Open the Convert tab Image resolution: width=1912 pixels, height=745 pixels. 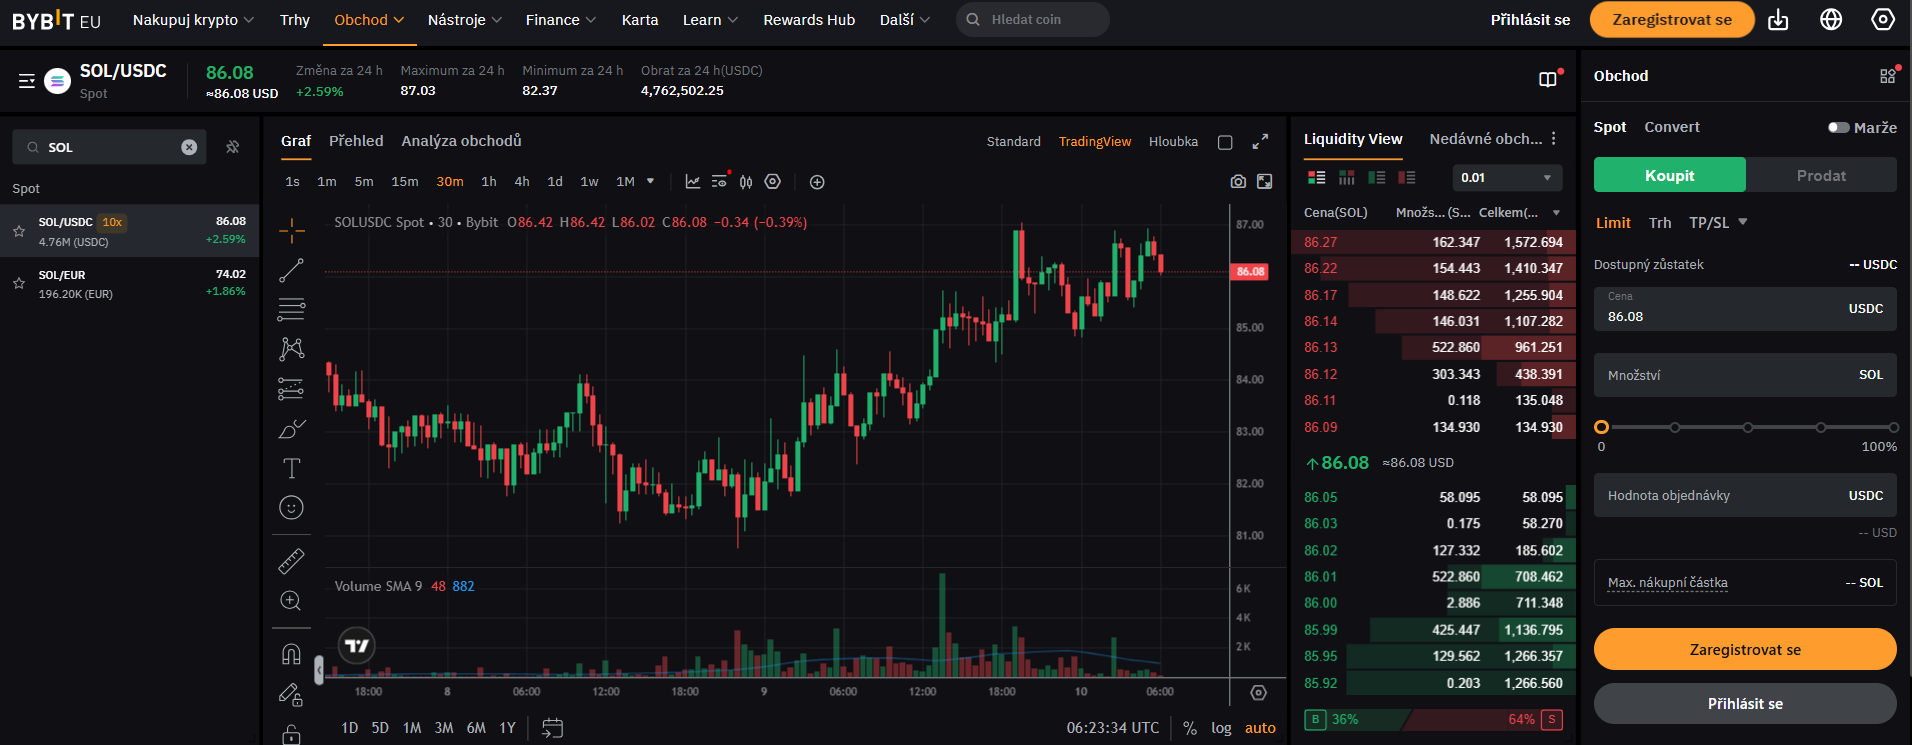(1671, 127)
